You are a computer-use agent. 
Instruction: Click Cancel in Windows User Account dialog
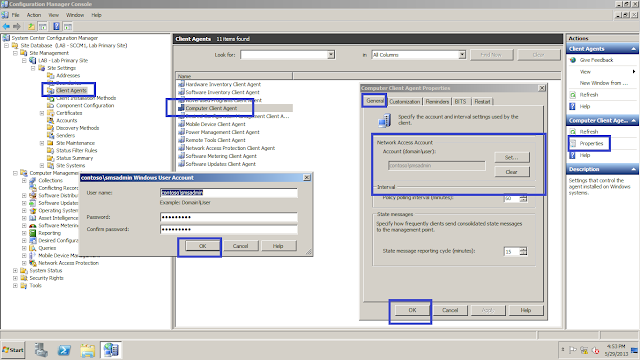(x=240, y=246)
